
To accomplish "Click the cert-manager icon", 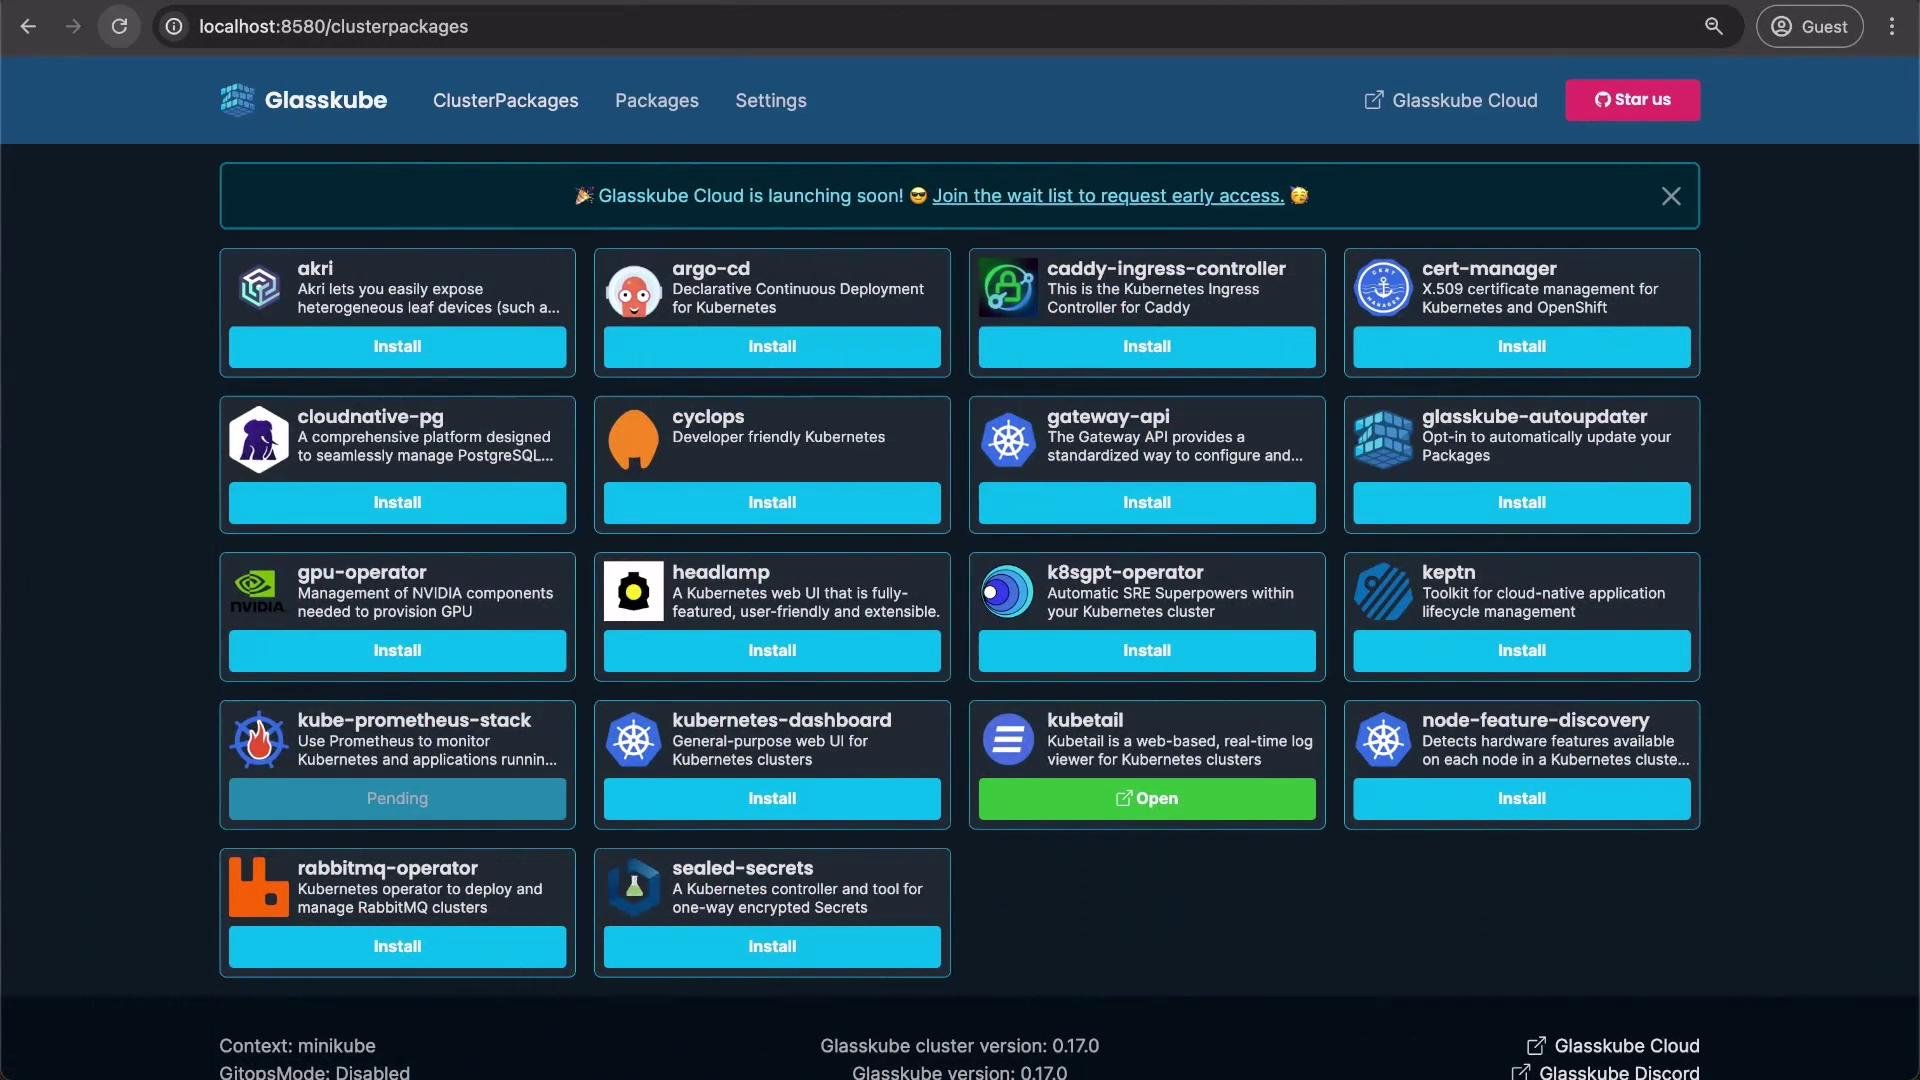I will tap(1383, 288).
